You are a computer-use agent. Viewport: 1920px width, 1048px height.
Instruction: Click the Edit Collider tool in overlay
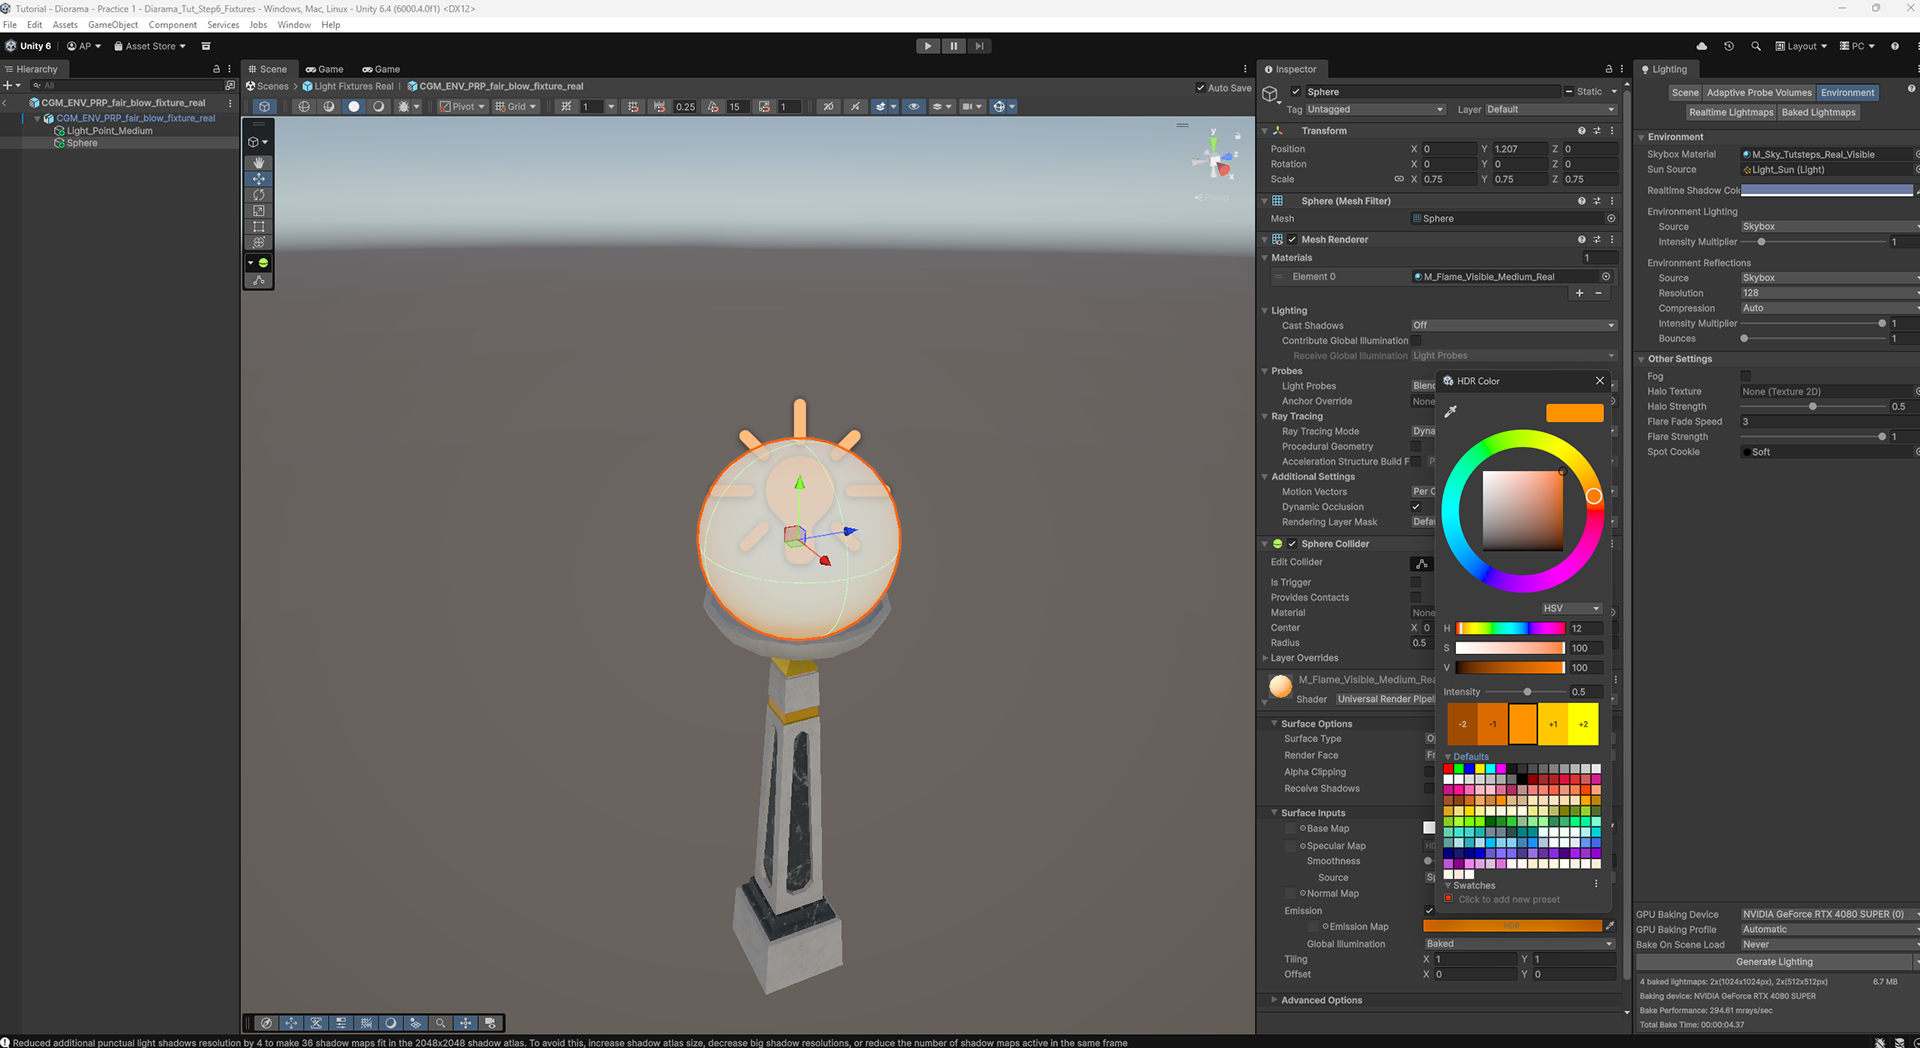pyautogui.click(x=259, y=280)
